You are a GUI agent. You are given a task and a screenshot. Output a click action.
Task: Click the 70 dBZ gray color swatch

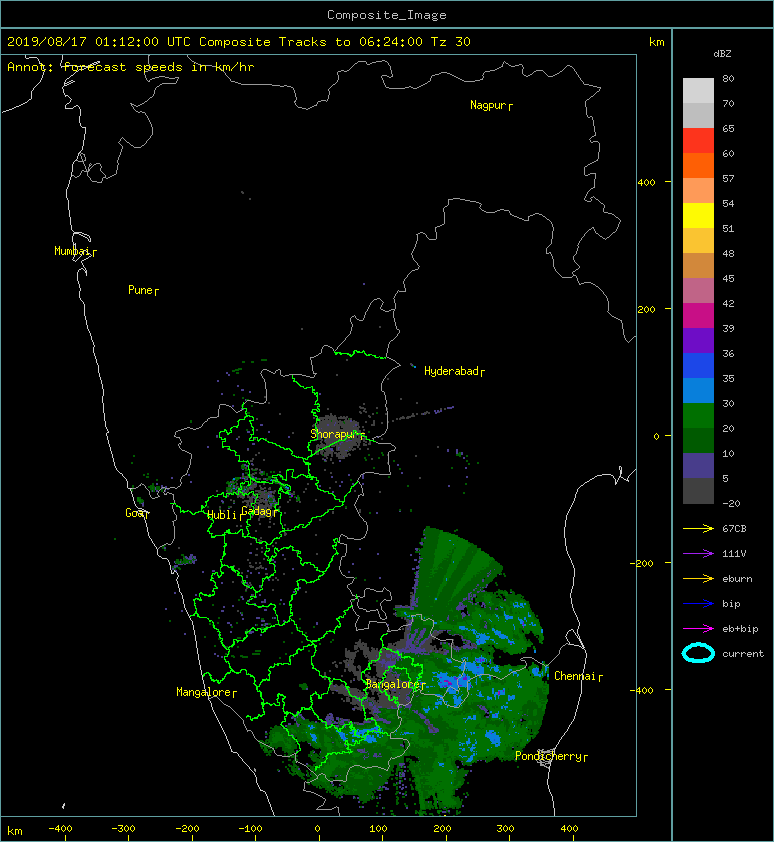[698, 115]
